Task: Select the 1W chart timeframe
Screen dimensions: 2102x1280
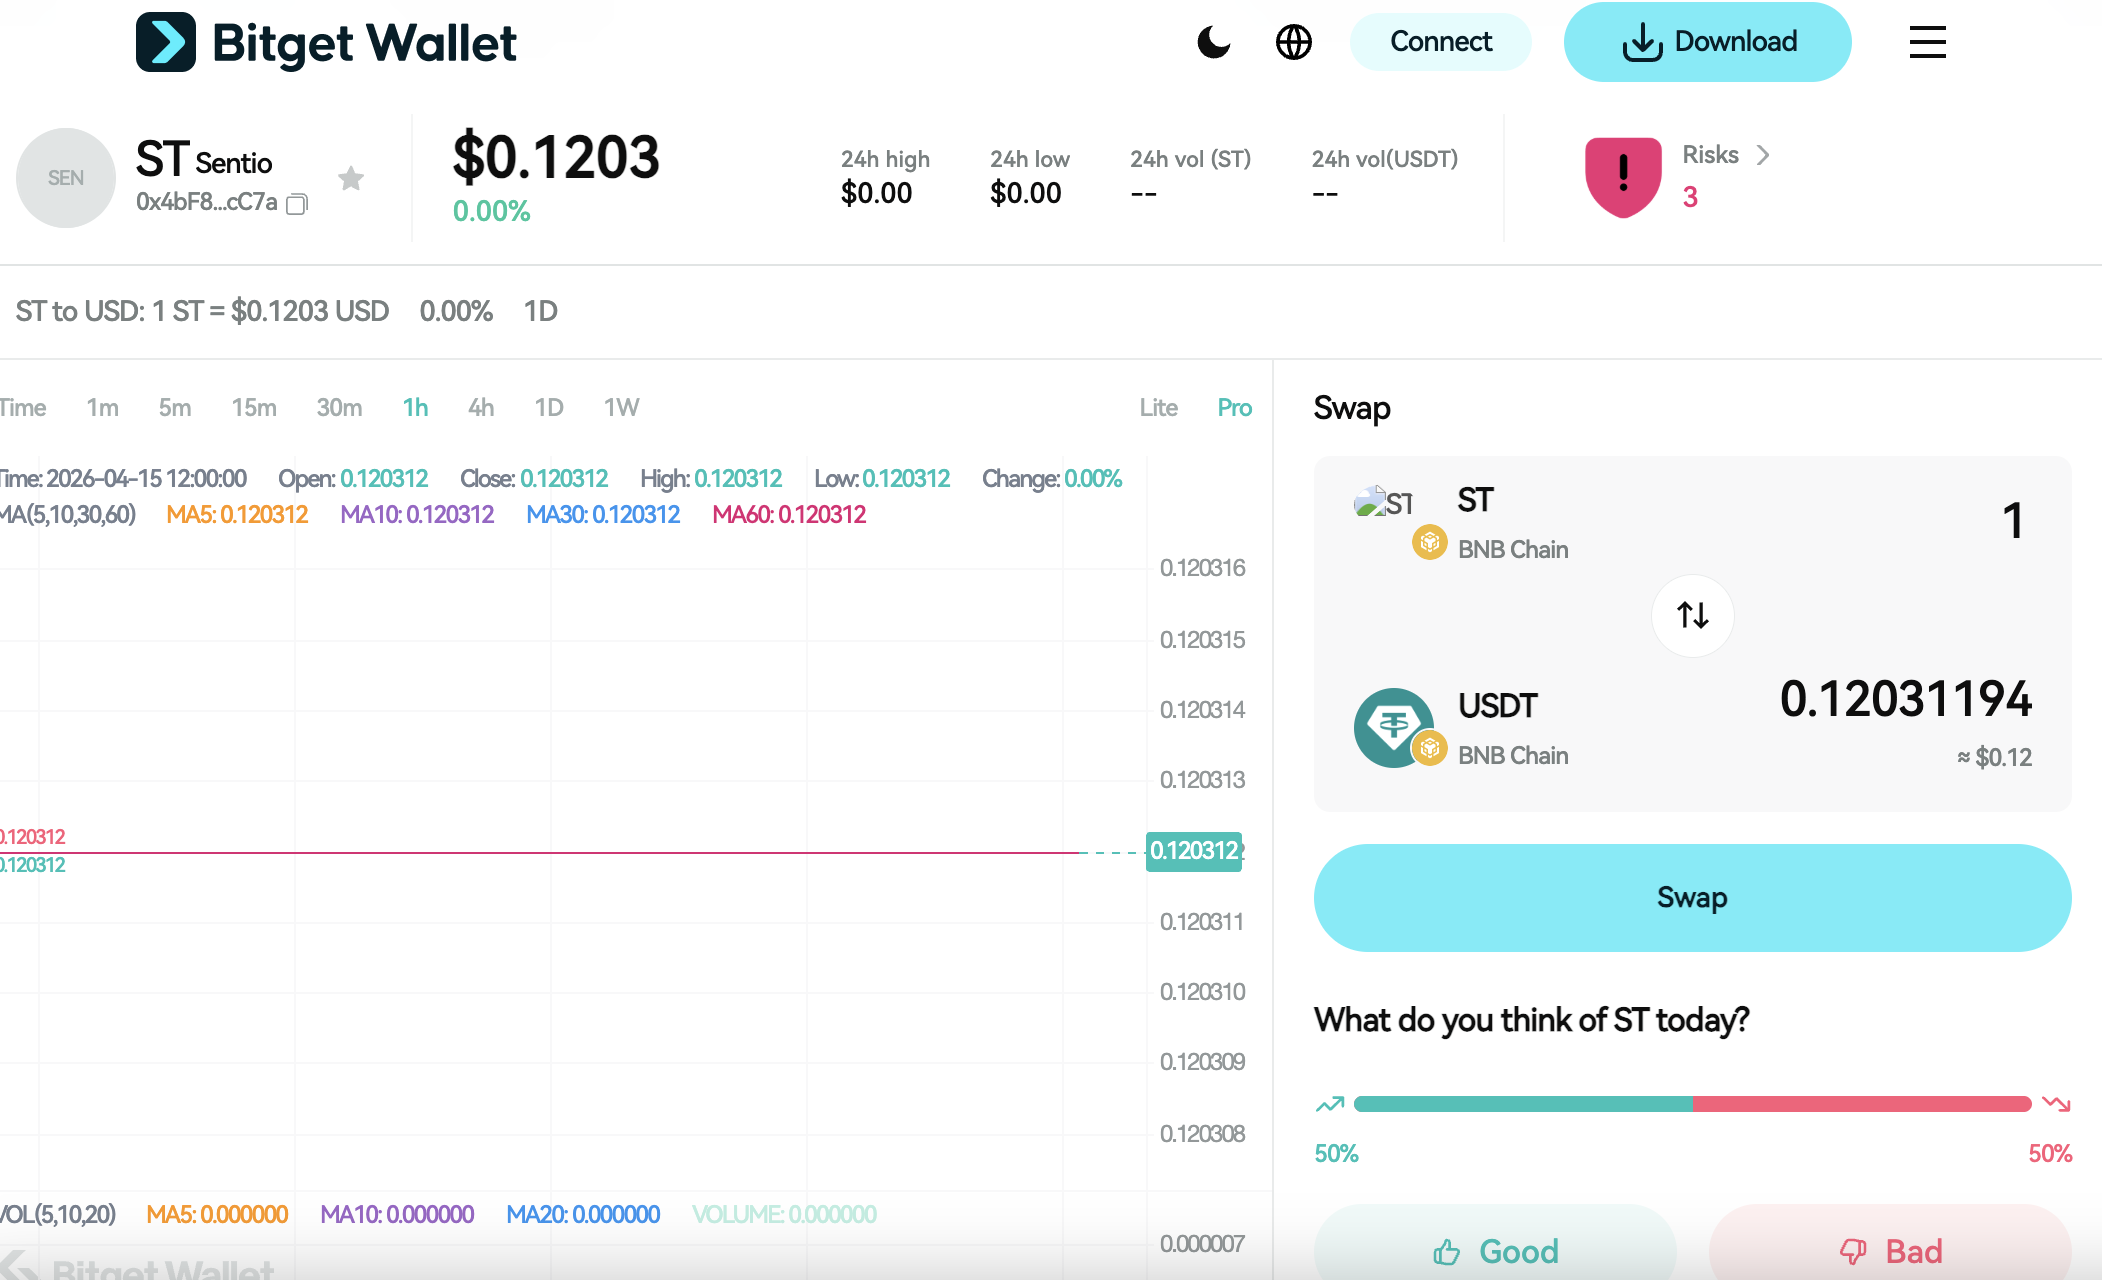Action: [621, 407]
